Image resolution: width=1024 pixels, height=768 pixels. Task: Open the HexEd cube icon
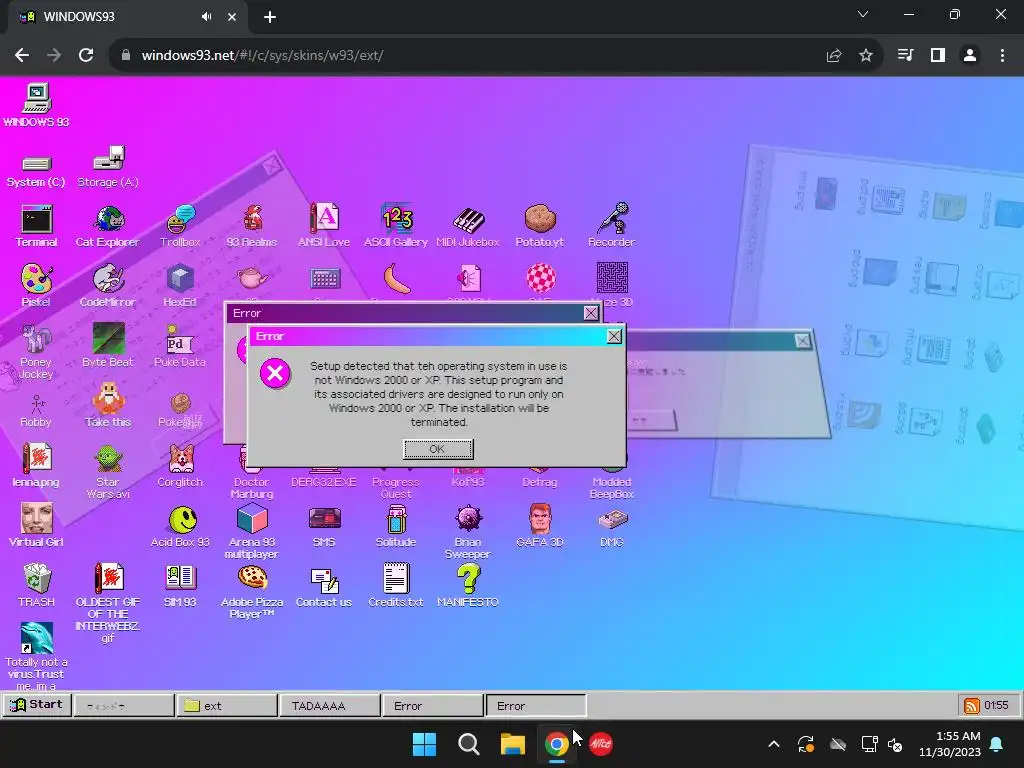180,279
